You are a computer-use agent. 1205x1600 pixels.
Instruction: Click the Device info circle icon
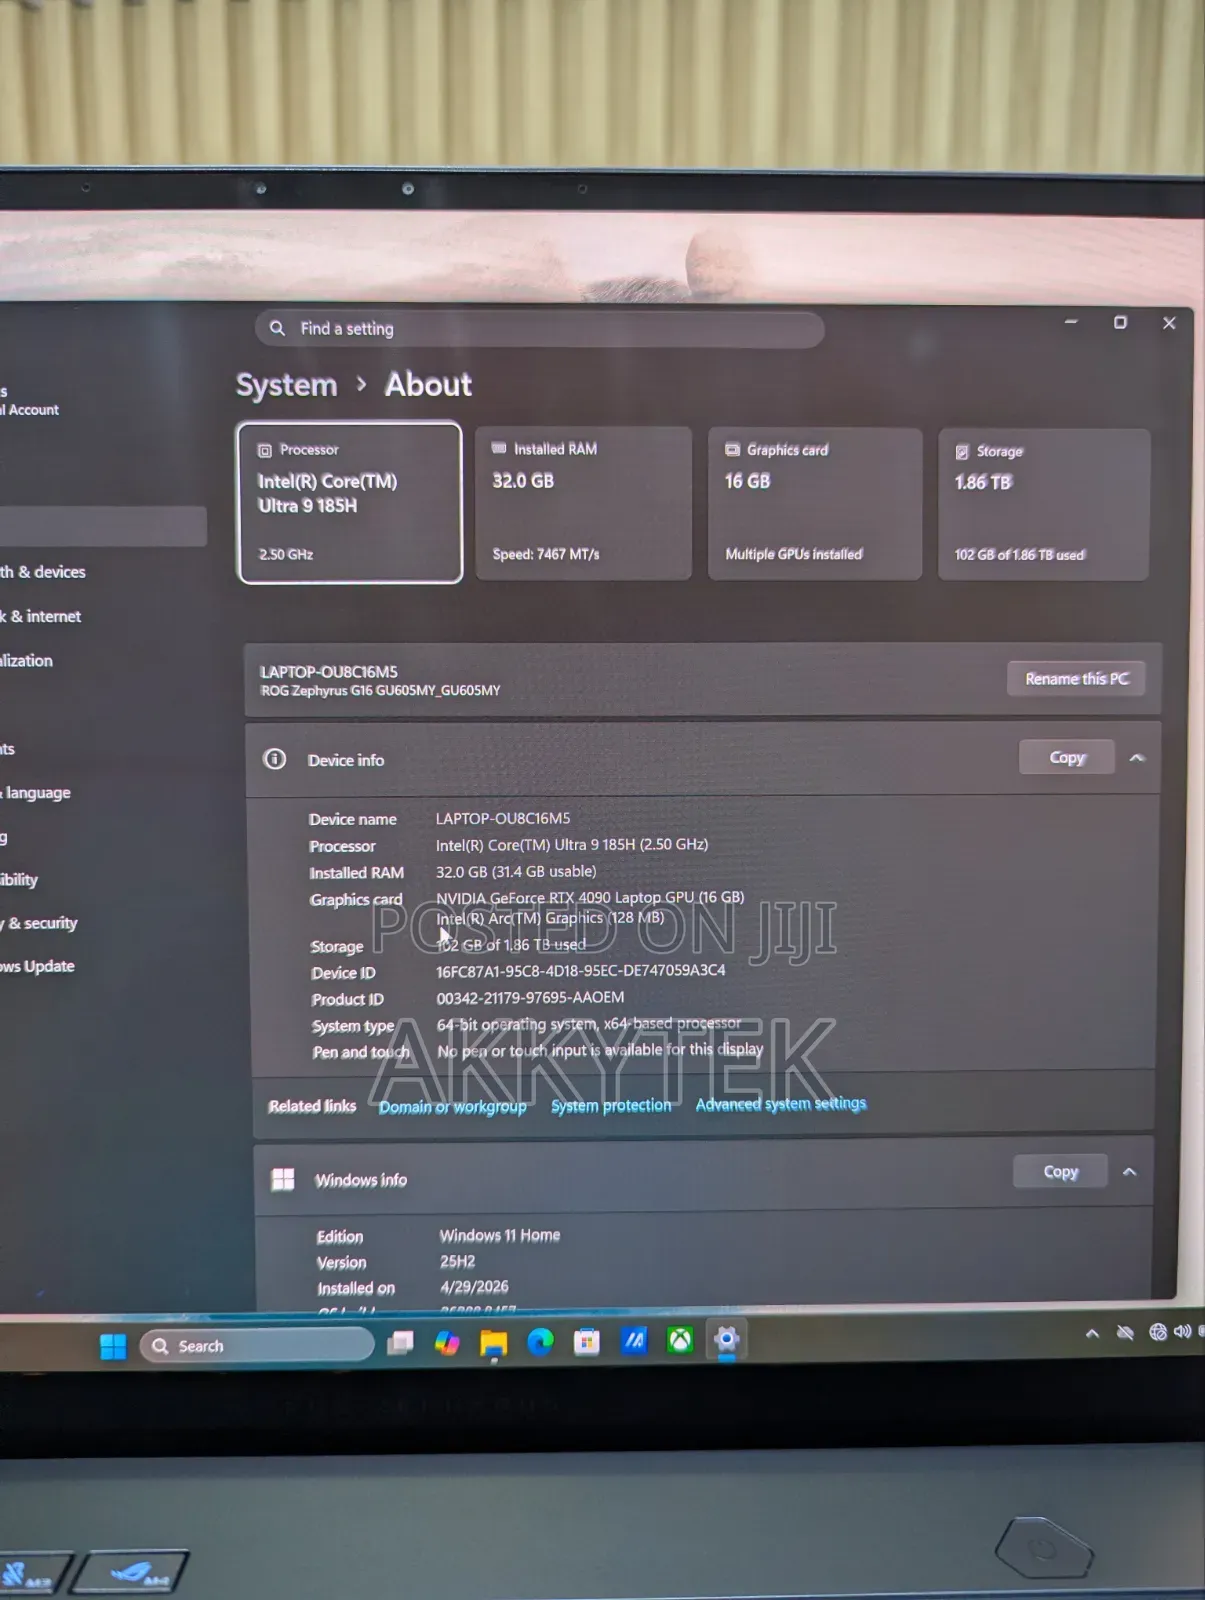(x=274, y=759)
